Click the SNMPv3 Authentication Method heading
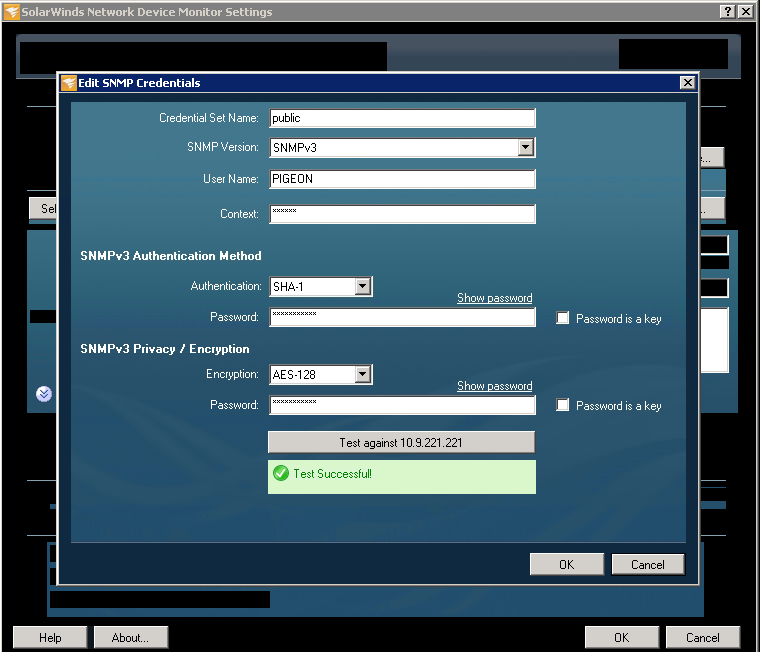The width and height of the screenshot is (760, 652). pos(171,255)
